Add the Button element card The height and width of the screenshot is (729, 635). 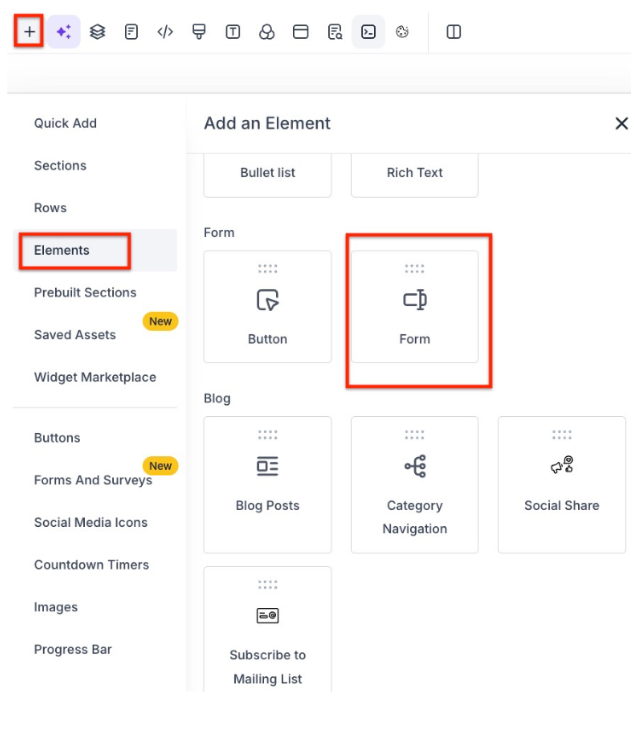point(267,307)
